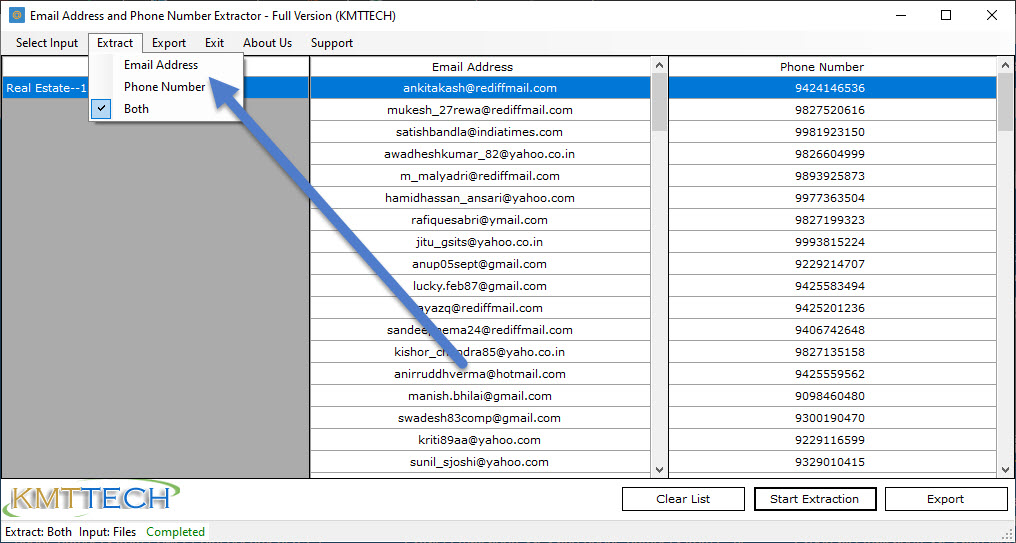The width and height of the screenshot is (1016, 543).
Task: Select phone number 9425559562
Action: [x=833, y=375]
